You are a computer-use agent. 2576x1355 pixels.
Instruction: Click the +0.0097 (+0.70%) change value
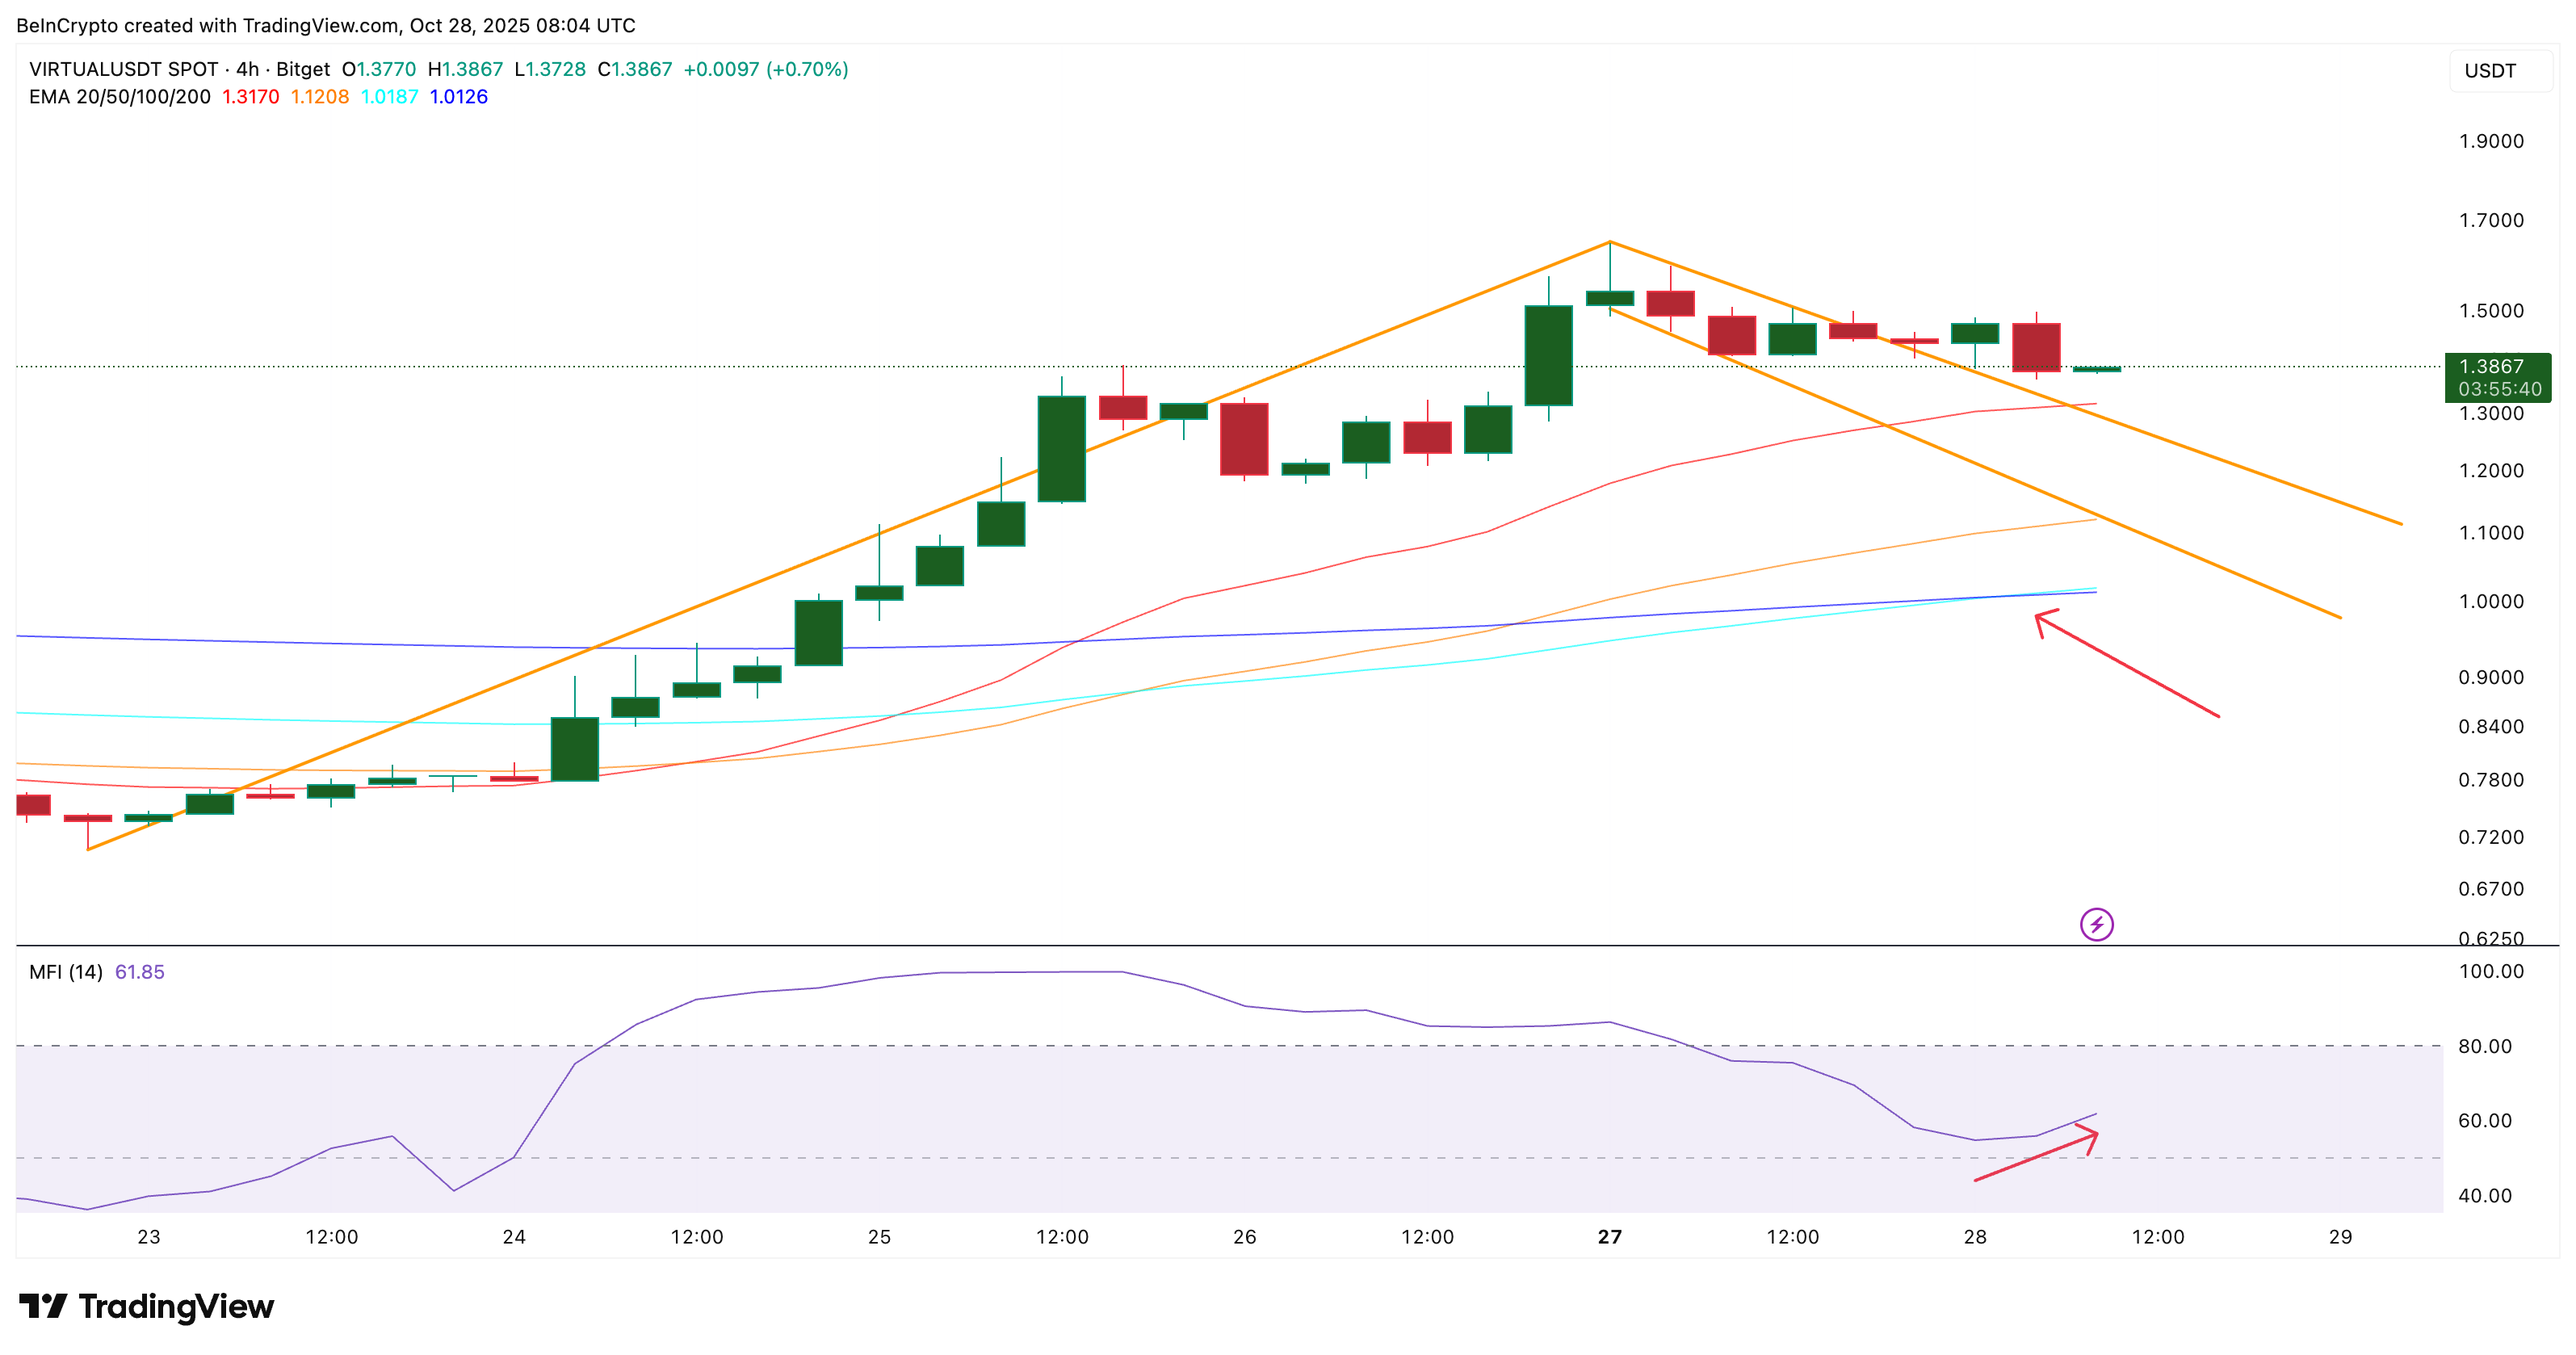click(765, 69)
